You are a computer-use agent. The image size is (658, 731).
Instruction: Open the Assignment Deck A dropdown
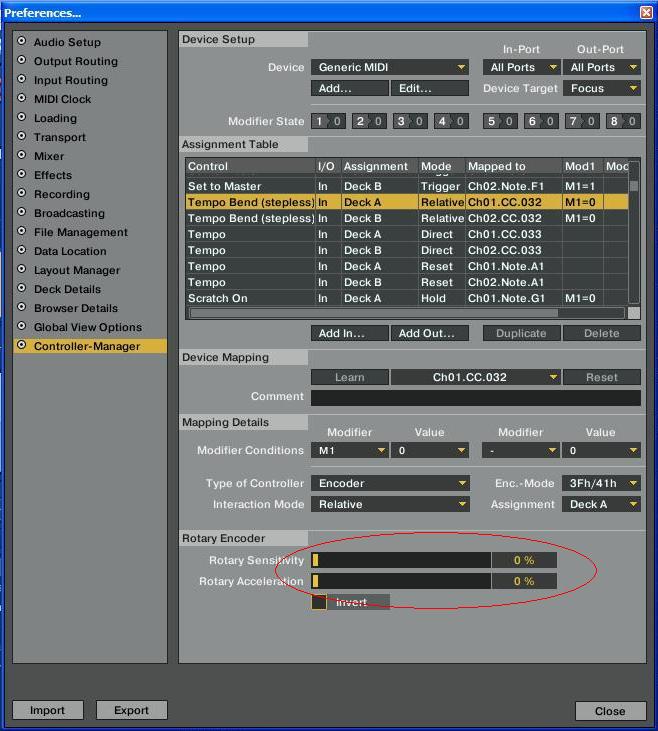(x=602, y=504)
